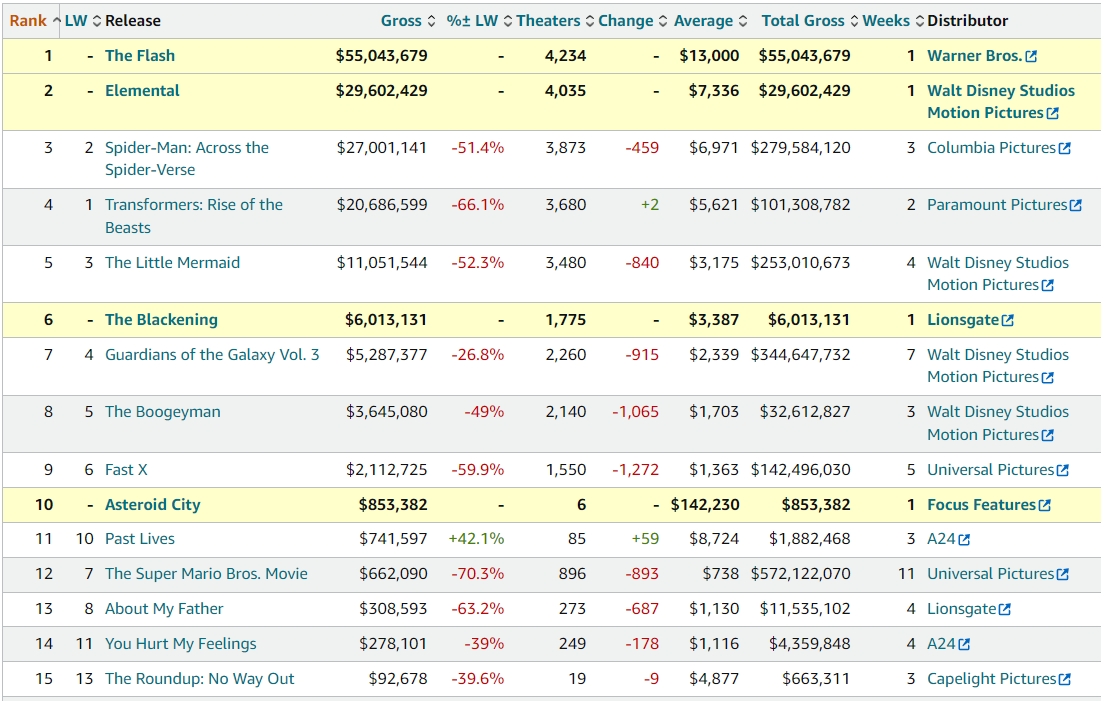This screenshot has height=701, width=1105.
Task: Open Guardians of the Galaxy Vol. 3 link
Action: 212,354
